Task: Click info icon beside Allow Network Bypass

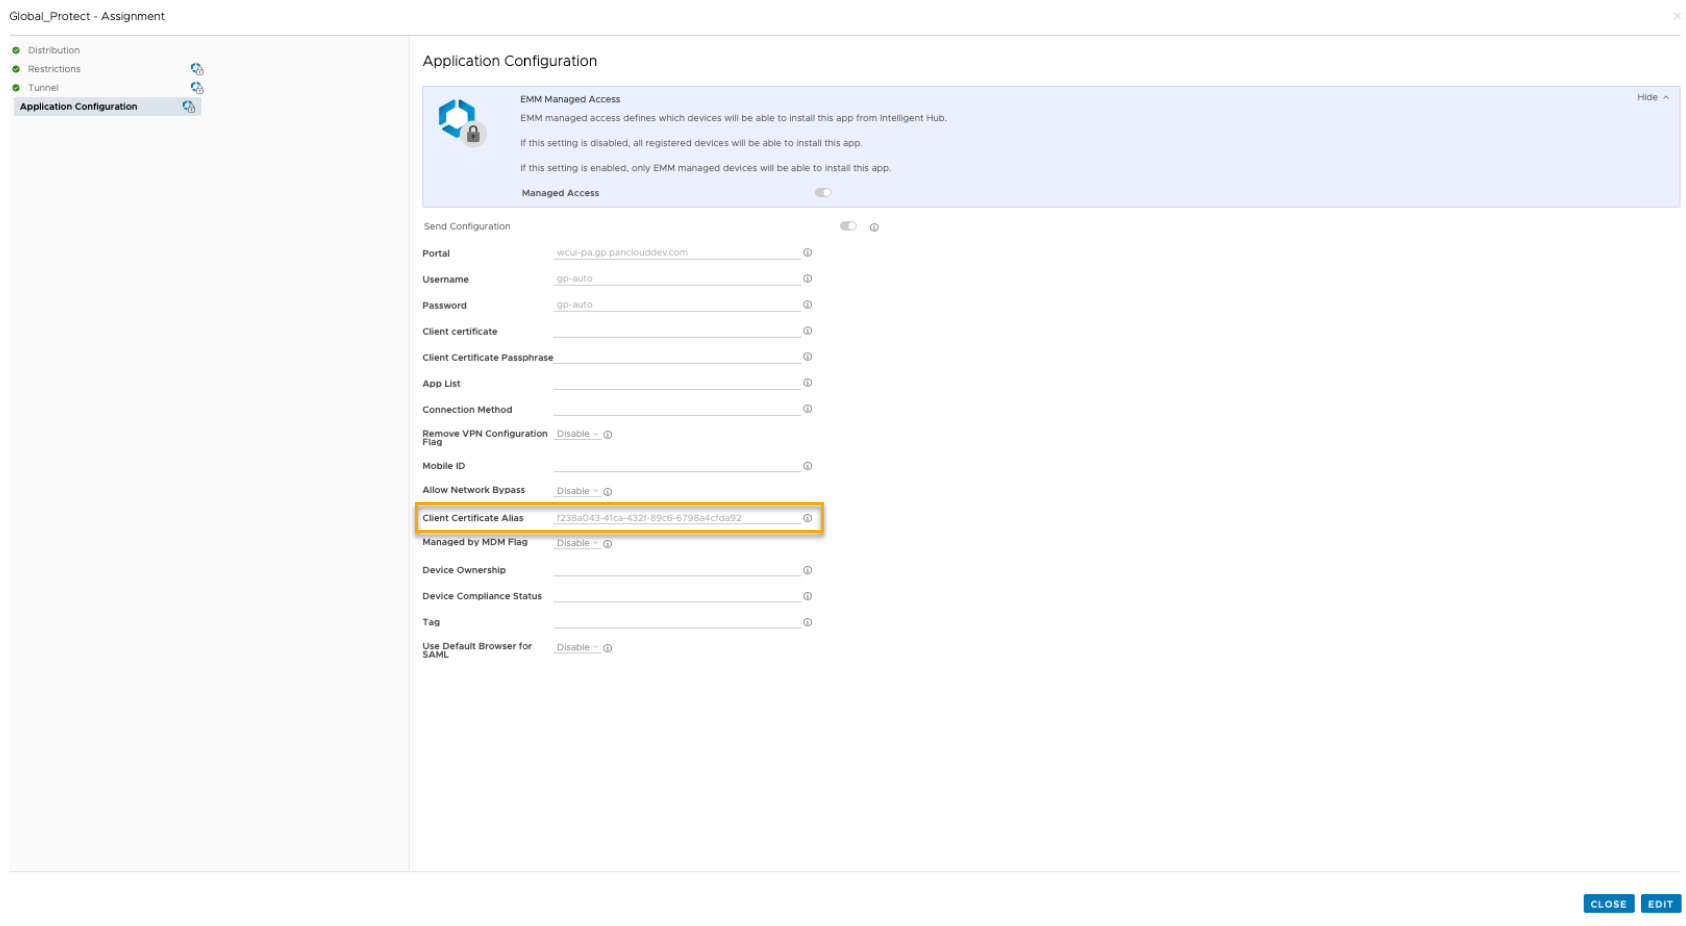Action: 607,491
